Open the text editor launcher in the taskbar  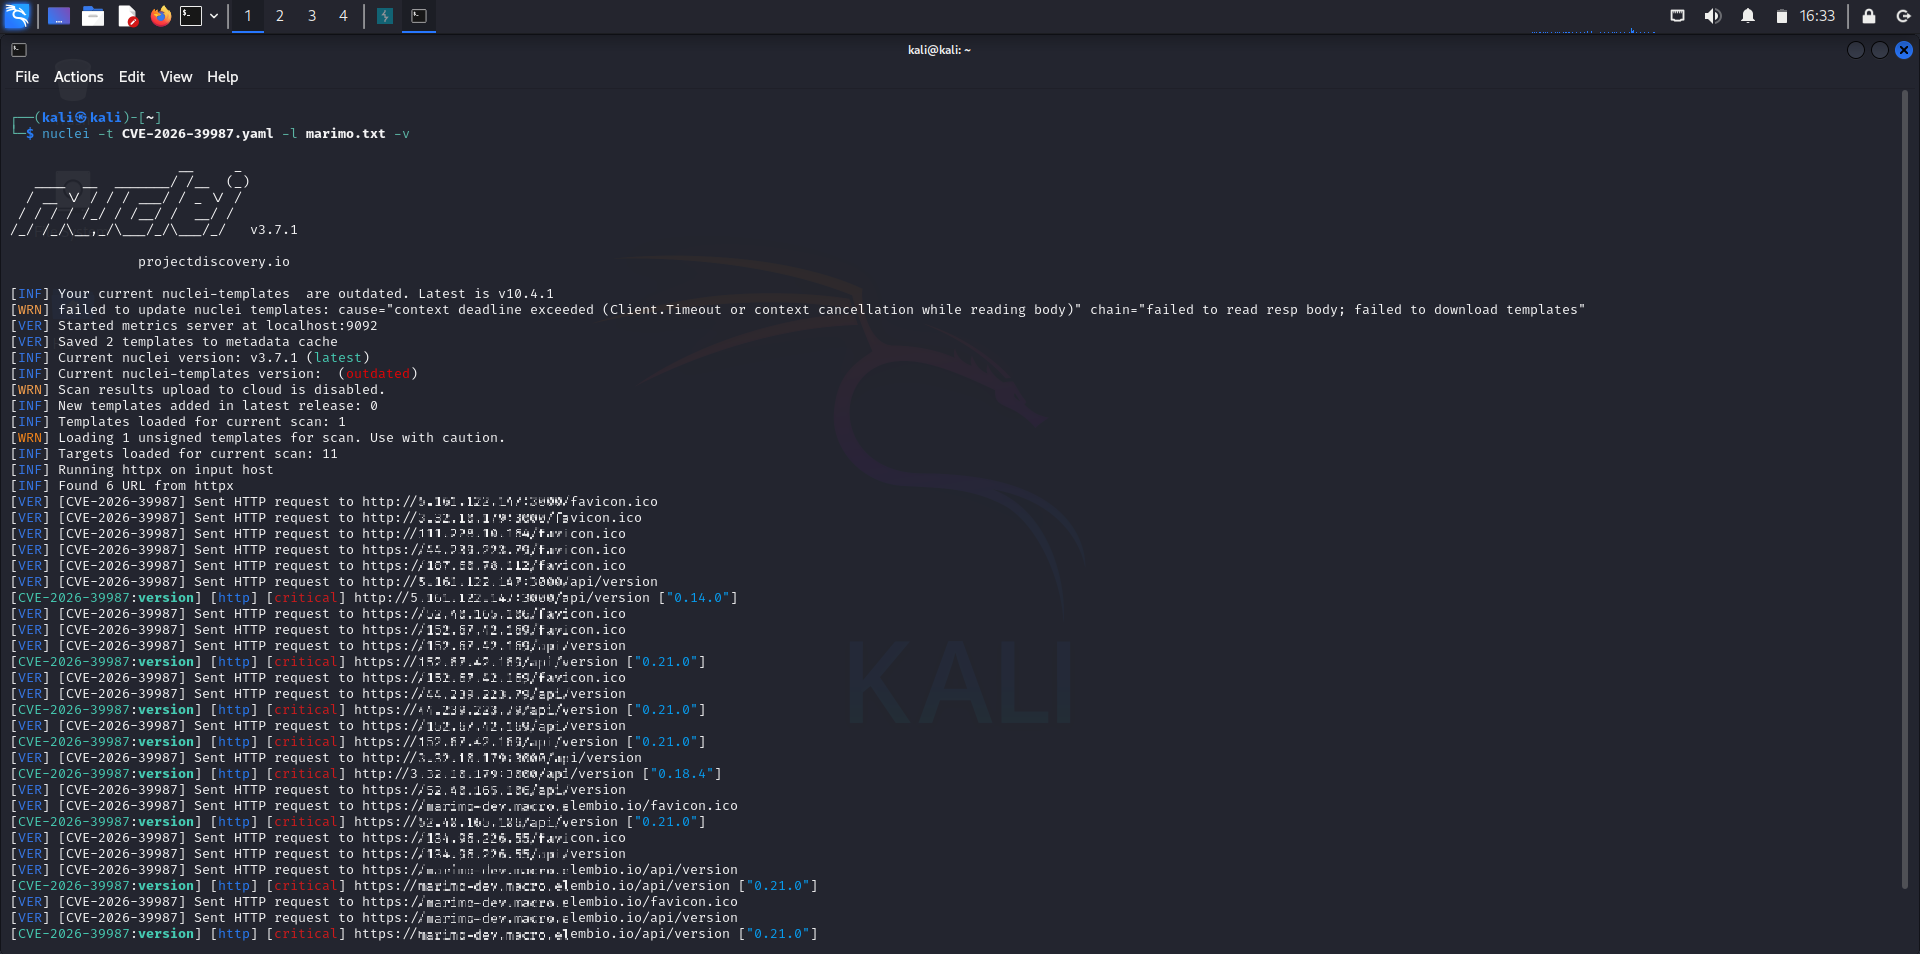click(128, 16)
